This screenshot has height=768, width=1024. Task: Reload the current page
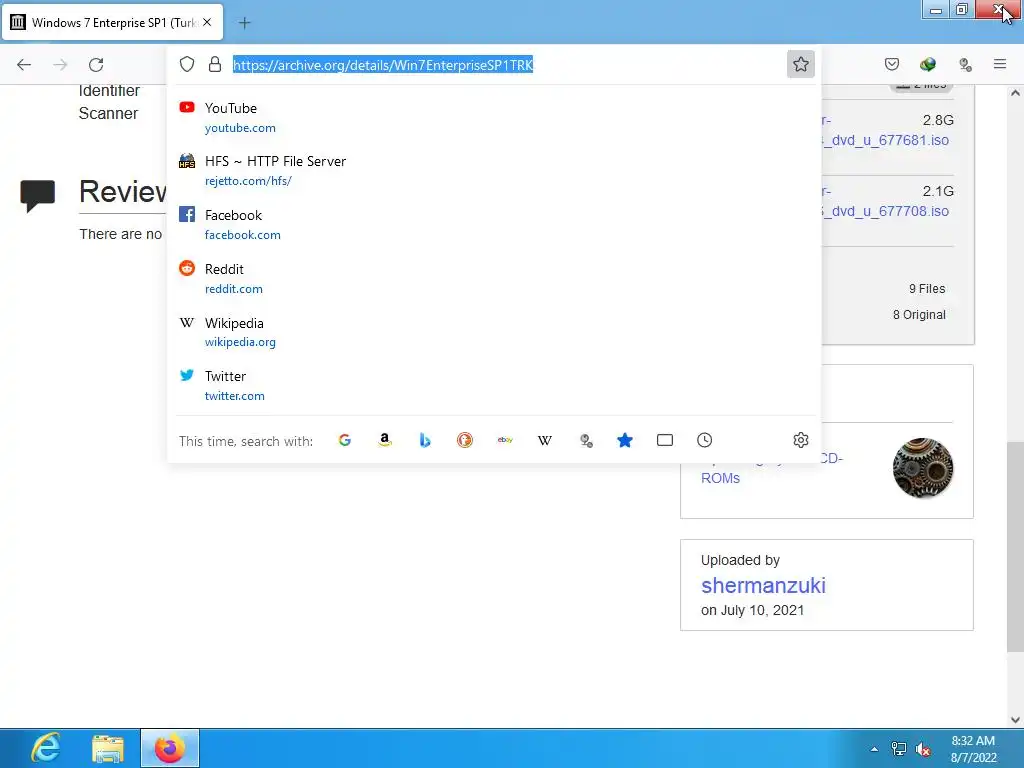click(x=96, y=65)
